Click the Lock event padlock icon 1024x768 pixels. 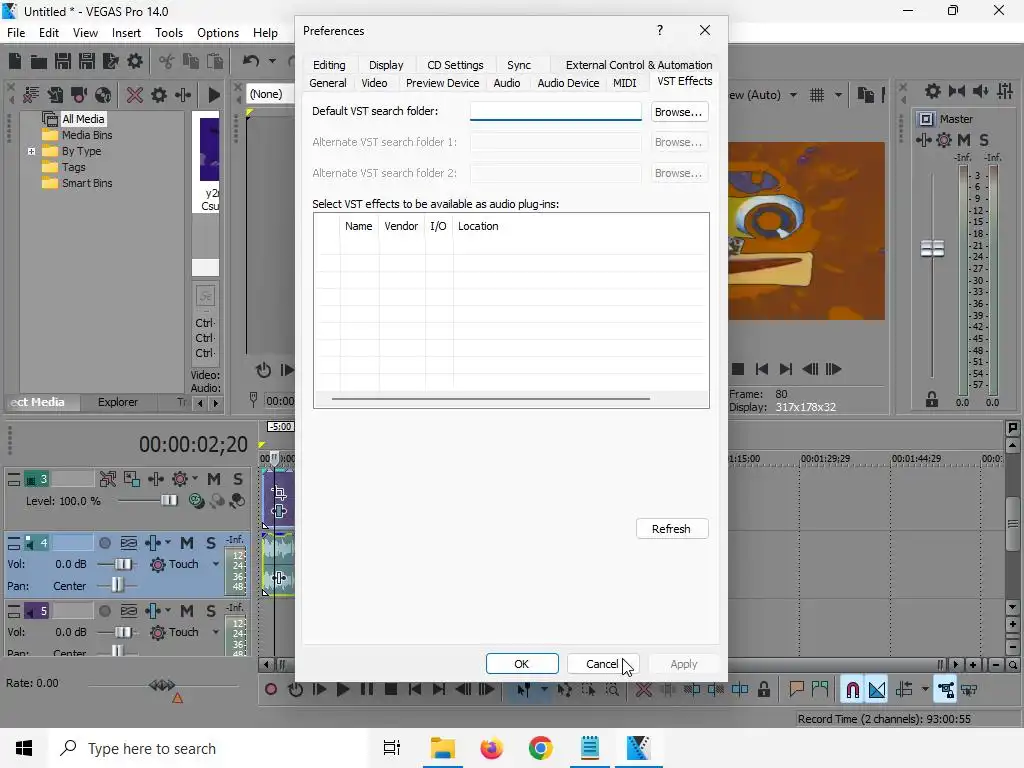click(x=763, y=689)
